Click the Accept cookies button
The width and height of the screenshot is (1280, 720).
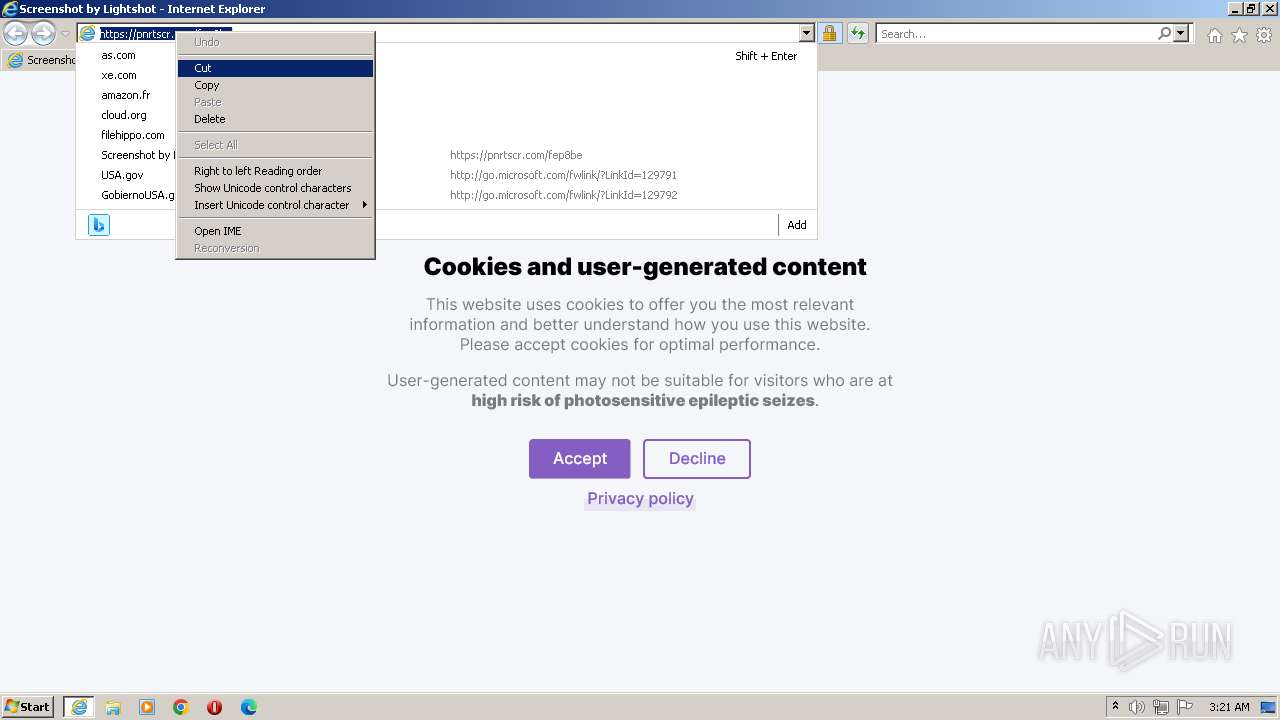580,459
